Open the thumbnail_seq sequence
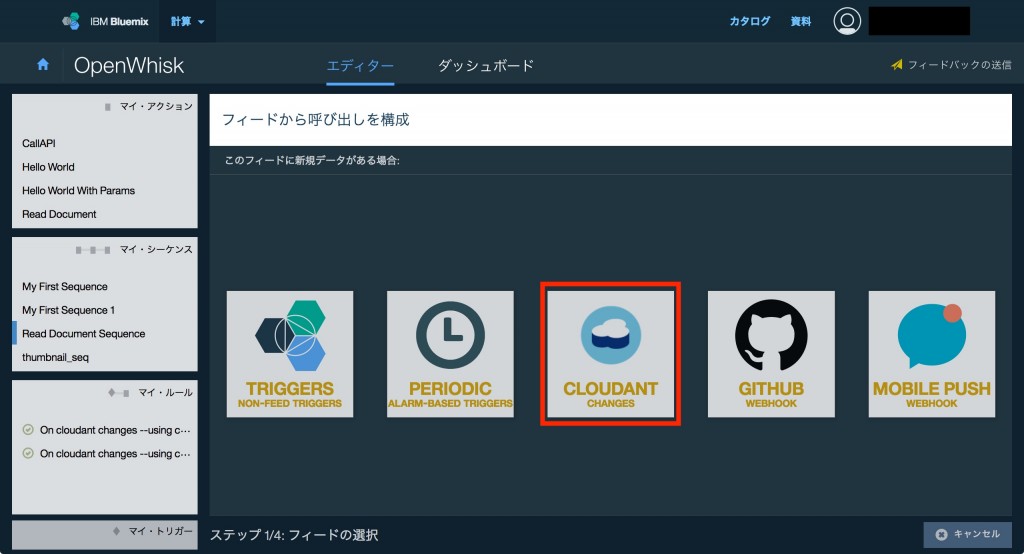The width and height of the screenshot is (1024, 554). click(55, 357)
